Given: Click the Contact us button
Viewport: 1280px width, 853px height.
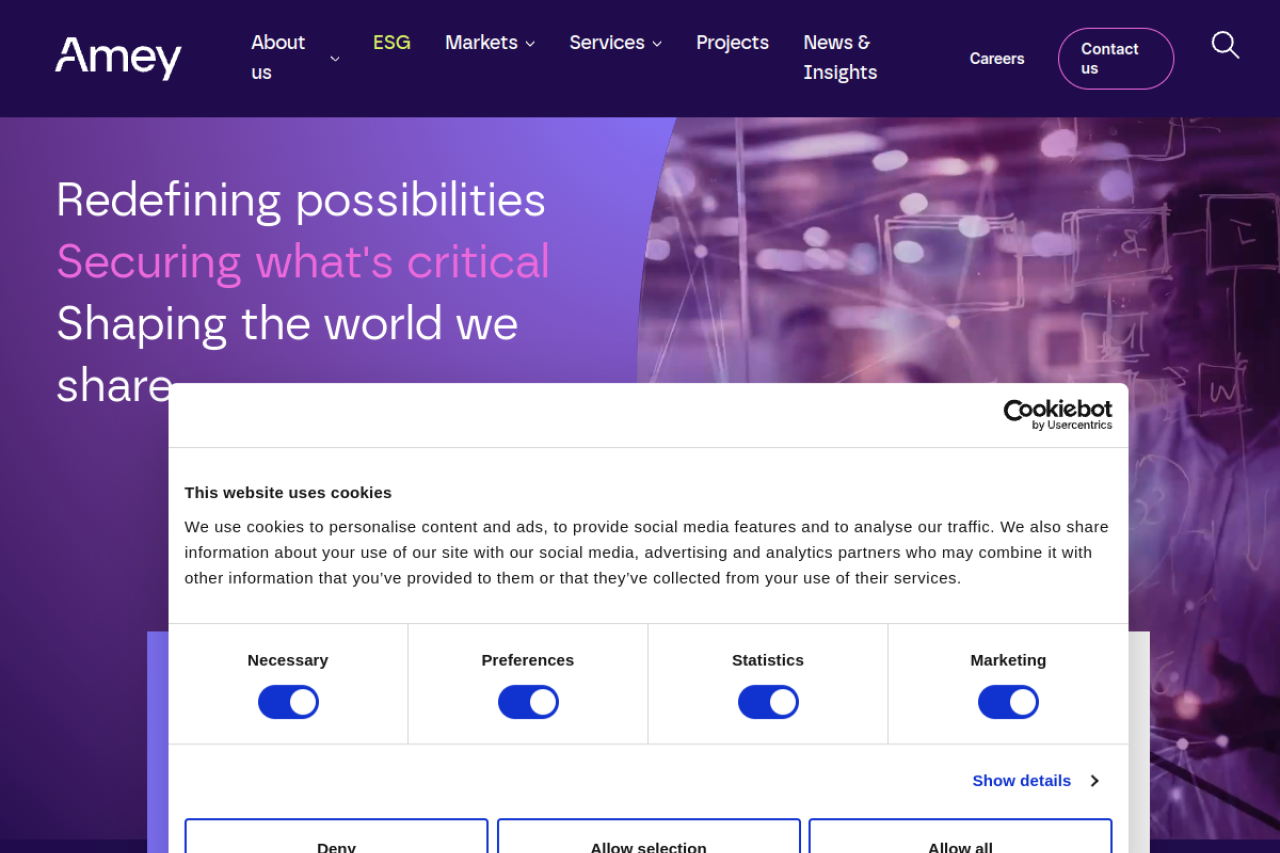Looking at the screenshot, I should click(x=1116, y=59).
